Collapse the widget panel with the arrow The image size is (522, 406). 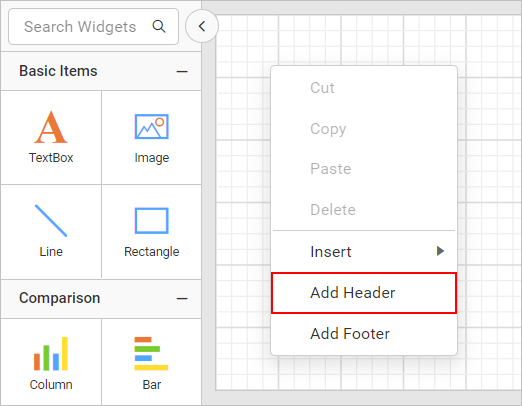click(x=202, y=26)
